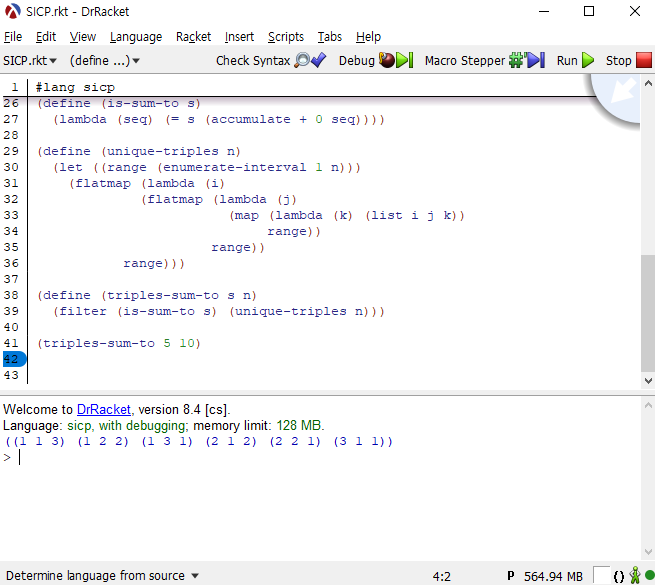Open the Racket menu
The width and height of the screenshot is (655, 585).
[x=193, y=37]
